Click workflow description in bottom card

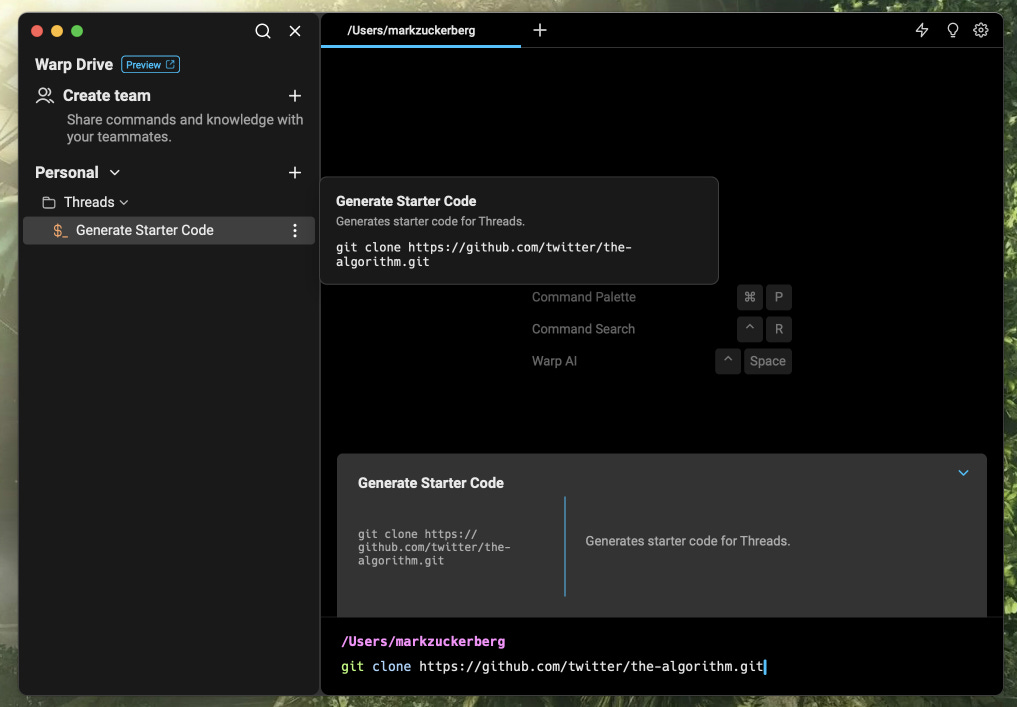coord(688,541)
